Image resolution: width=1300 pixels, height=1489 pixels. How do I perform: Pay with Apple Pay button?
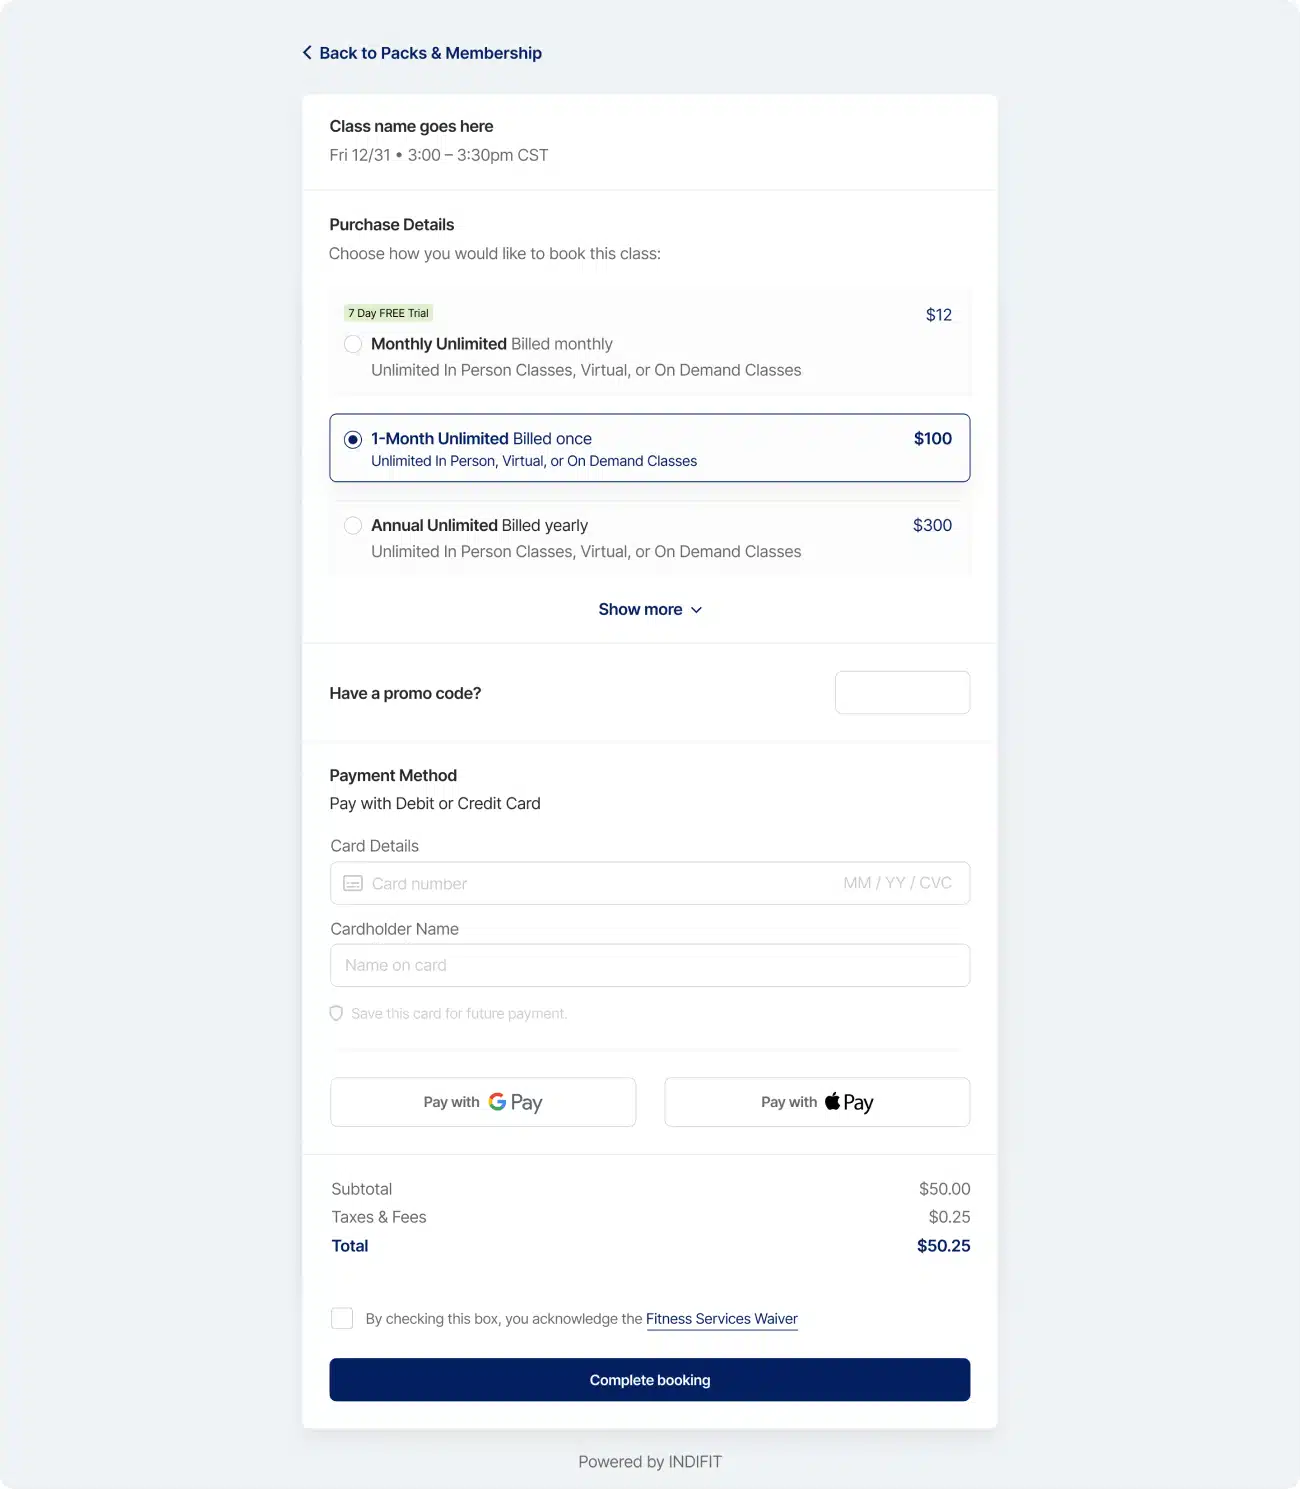(x=817, y=1102)
